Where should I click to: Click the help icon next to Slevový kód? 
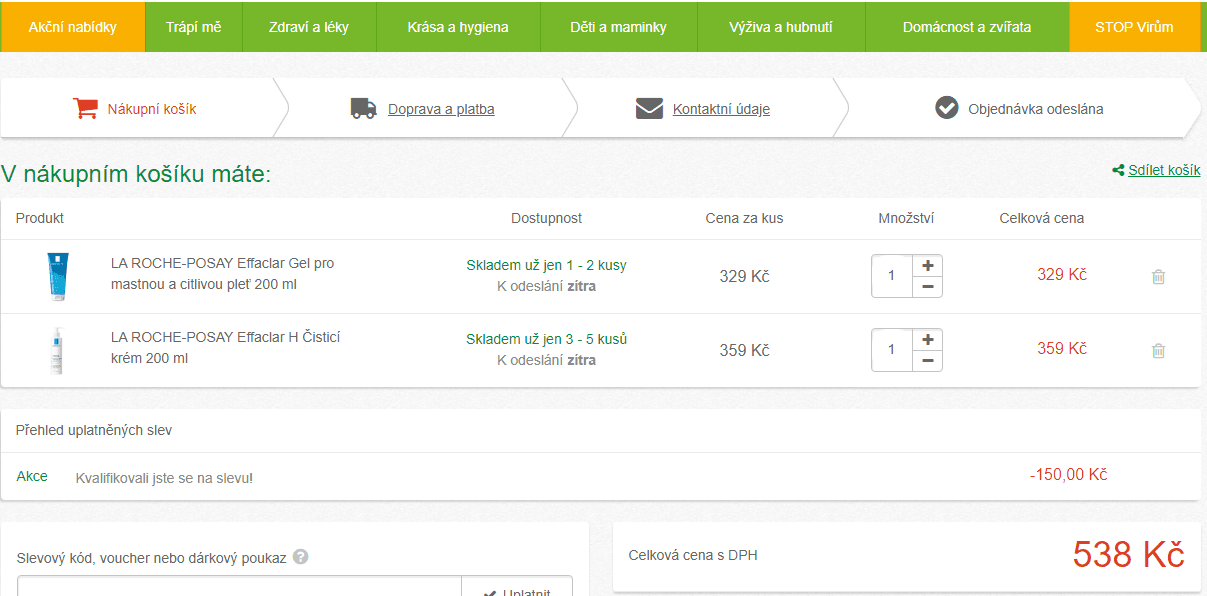pos(300,557)
